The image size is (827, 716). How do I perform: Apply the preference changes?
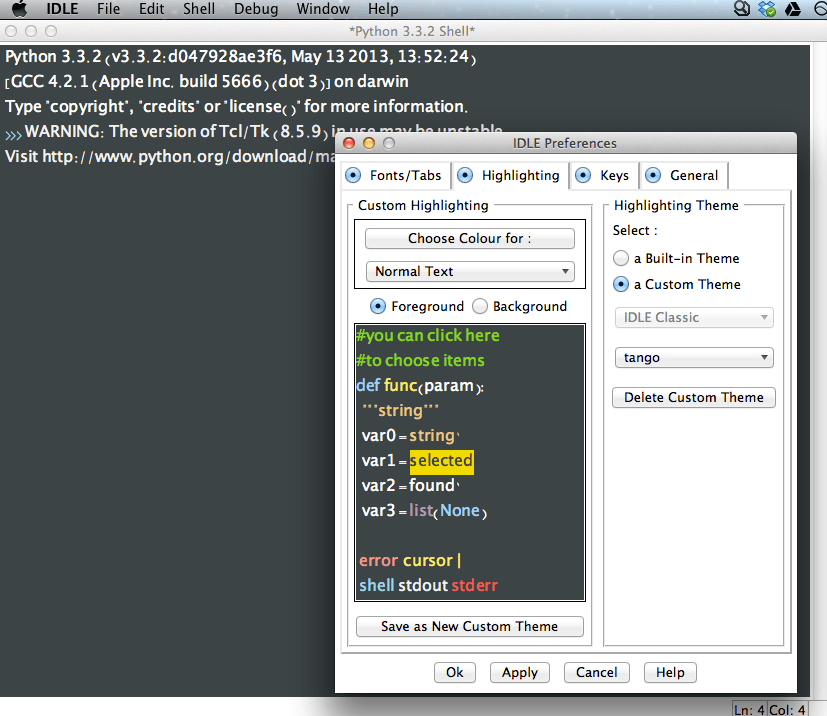pyautogui.click(x=519, y=672)
